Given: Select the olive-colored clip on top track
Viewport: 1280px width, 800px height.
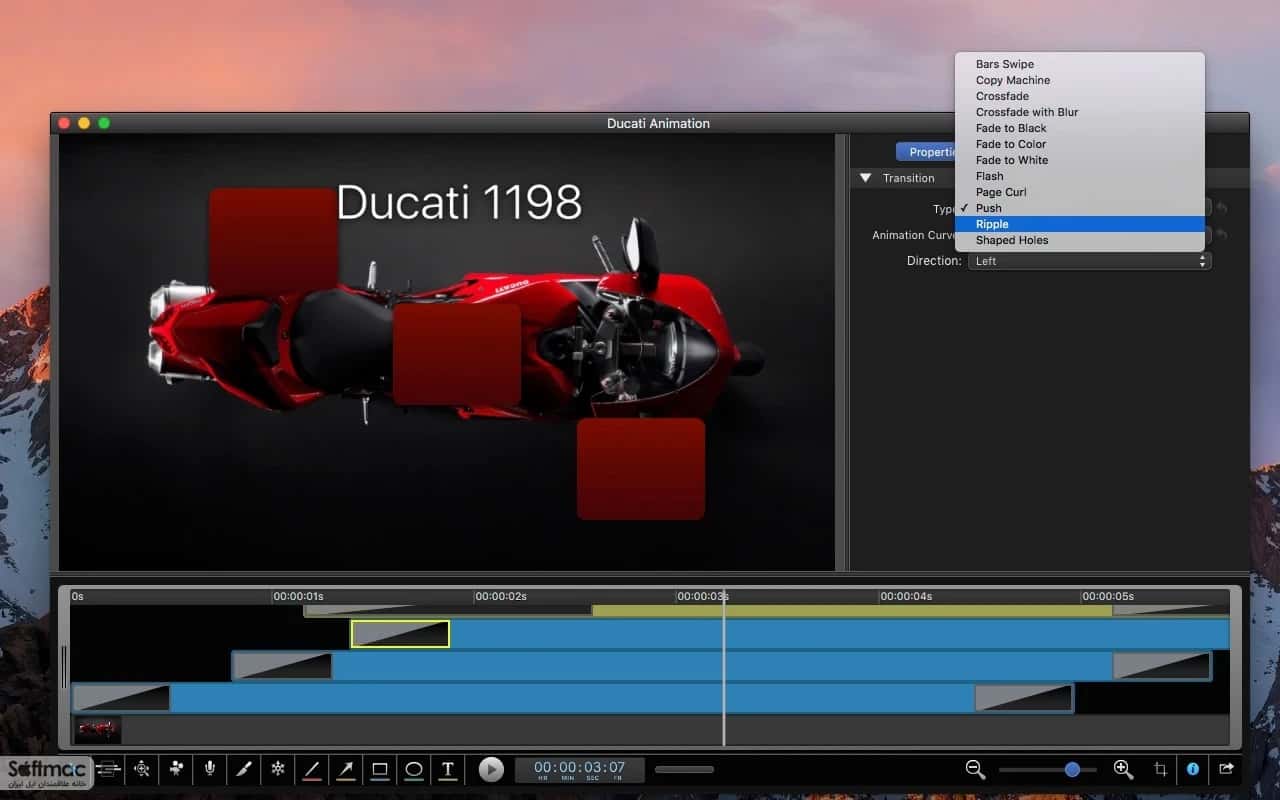Looking at the screenshot, I should coord(852,610).
